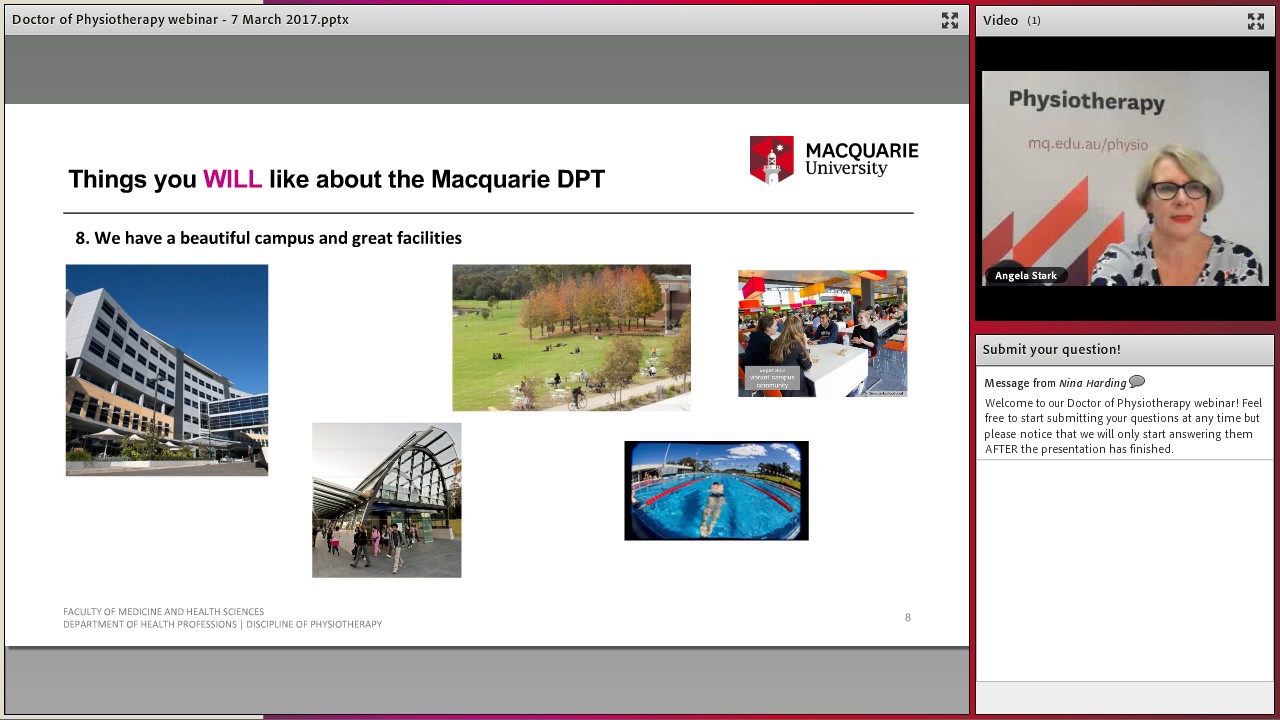Click 'Faculty of Medicine and Health Sciences' footer

[164, 611]
